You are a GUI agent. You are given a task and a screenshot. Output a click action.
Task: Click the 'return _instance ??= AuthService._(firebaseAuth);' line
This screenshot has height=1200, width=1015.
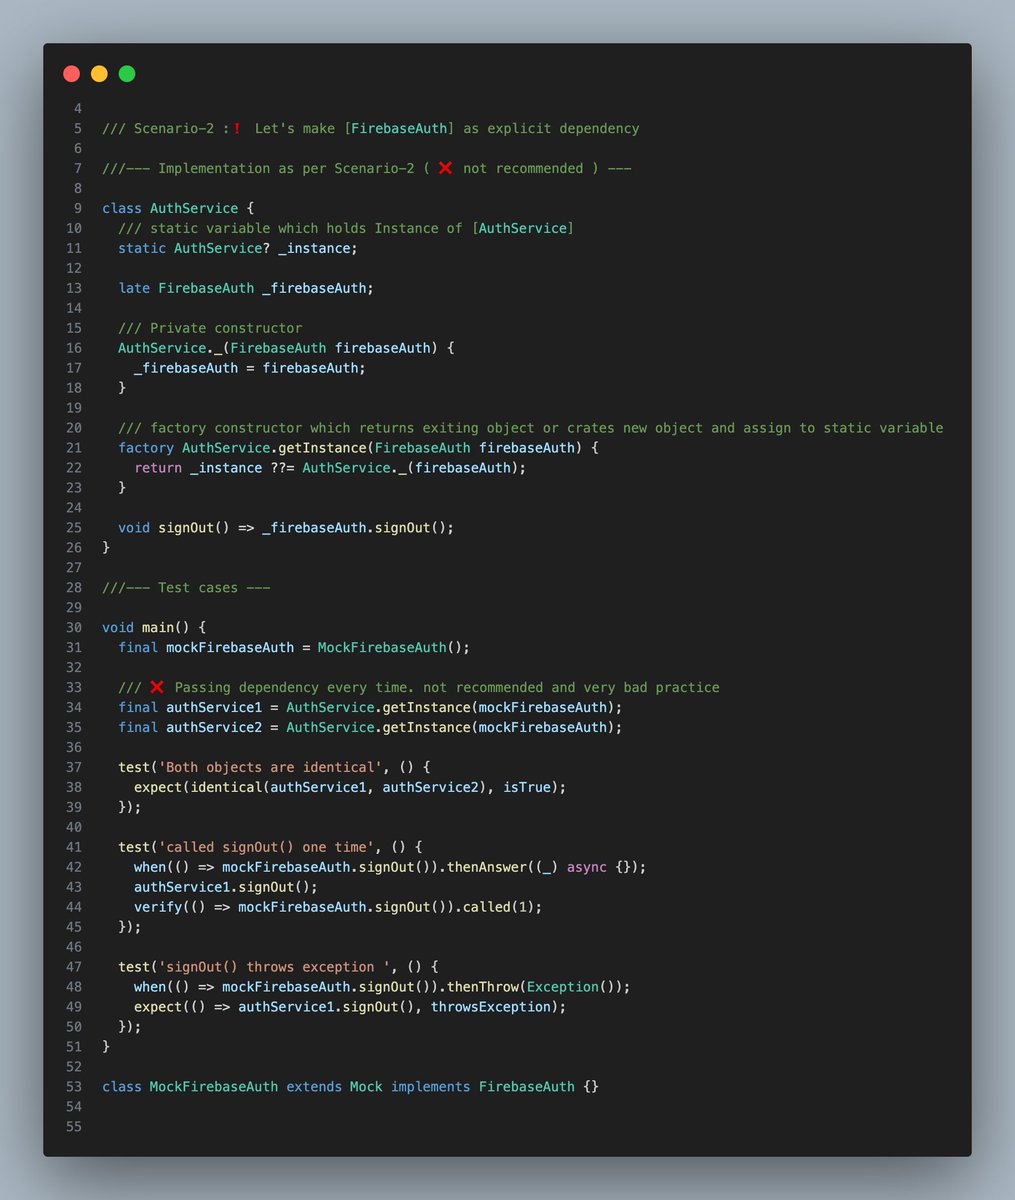tap(330, 468)
